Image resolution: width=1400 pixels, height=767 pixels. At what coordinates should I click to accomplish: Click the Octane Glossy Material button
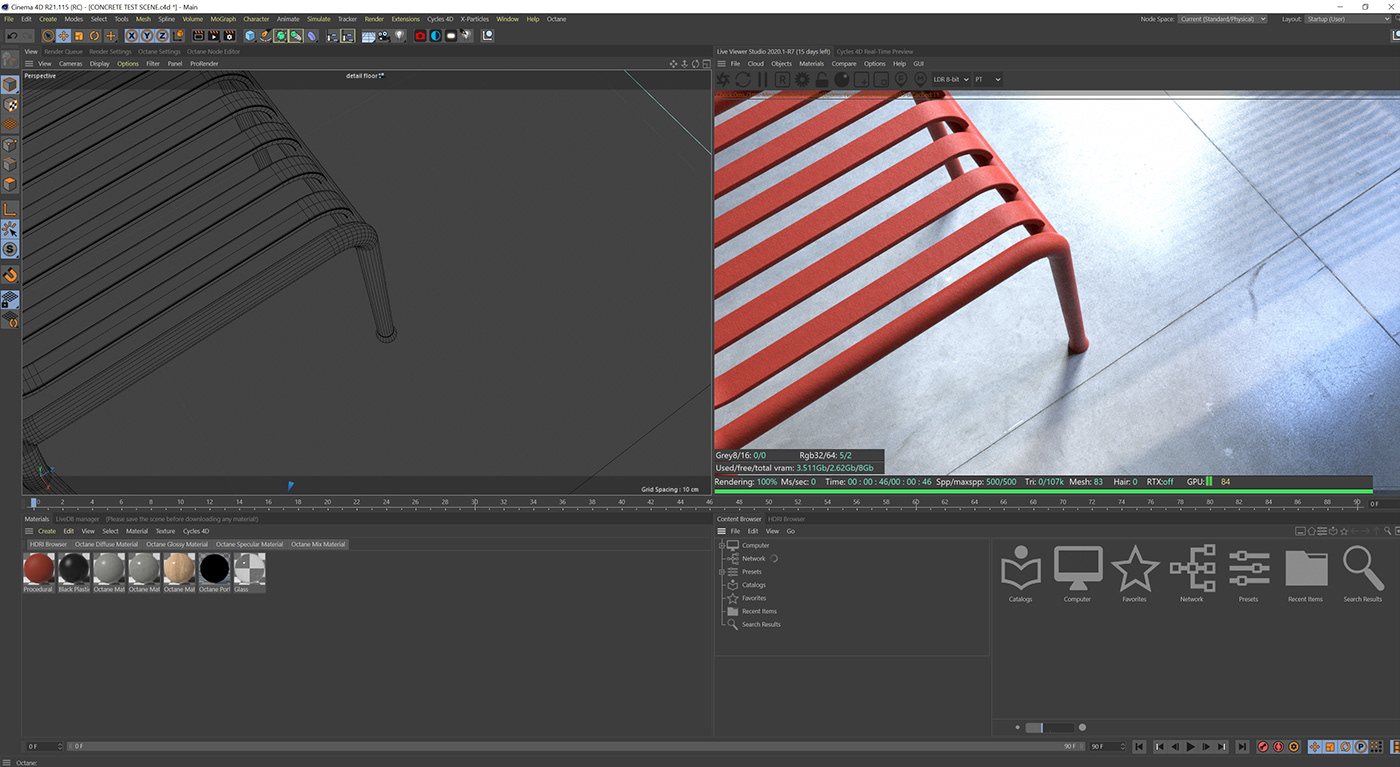[177, 545]
